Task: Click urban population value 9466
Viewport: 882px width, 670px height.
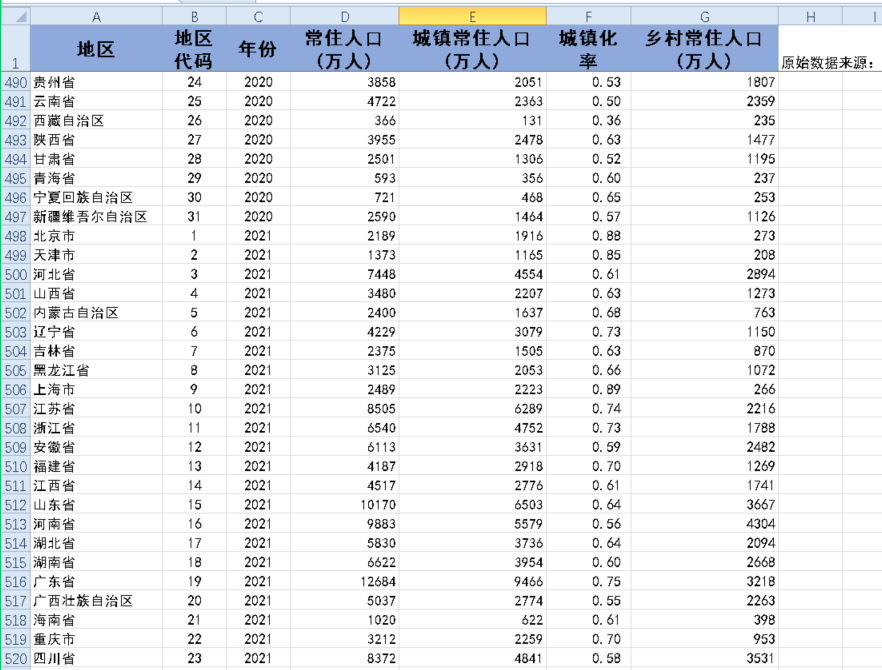Action: click(x=472, y=582)
